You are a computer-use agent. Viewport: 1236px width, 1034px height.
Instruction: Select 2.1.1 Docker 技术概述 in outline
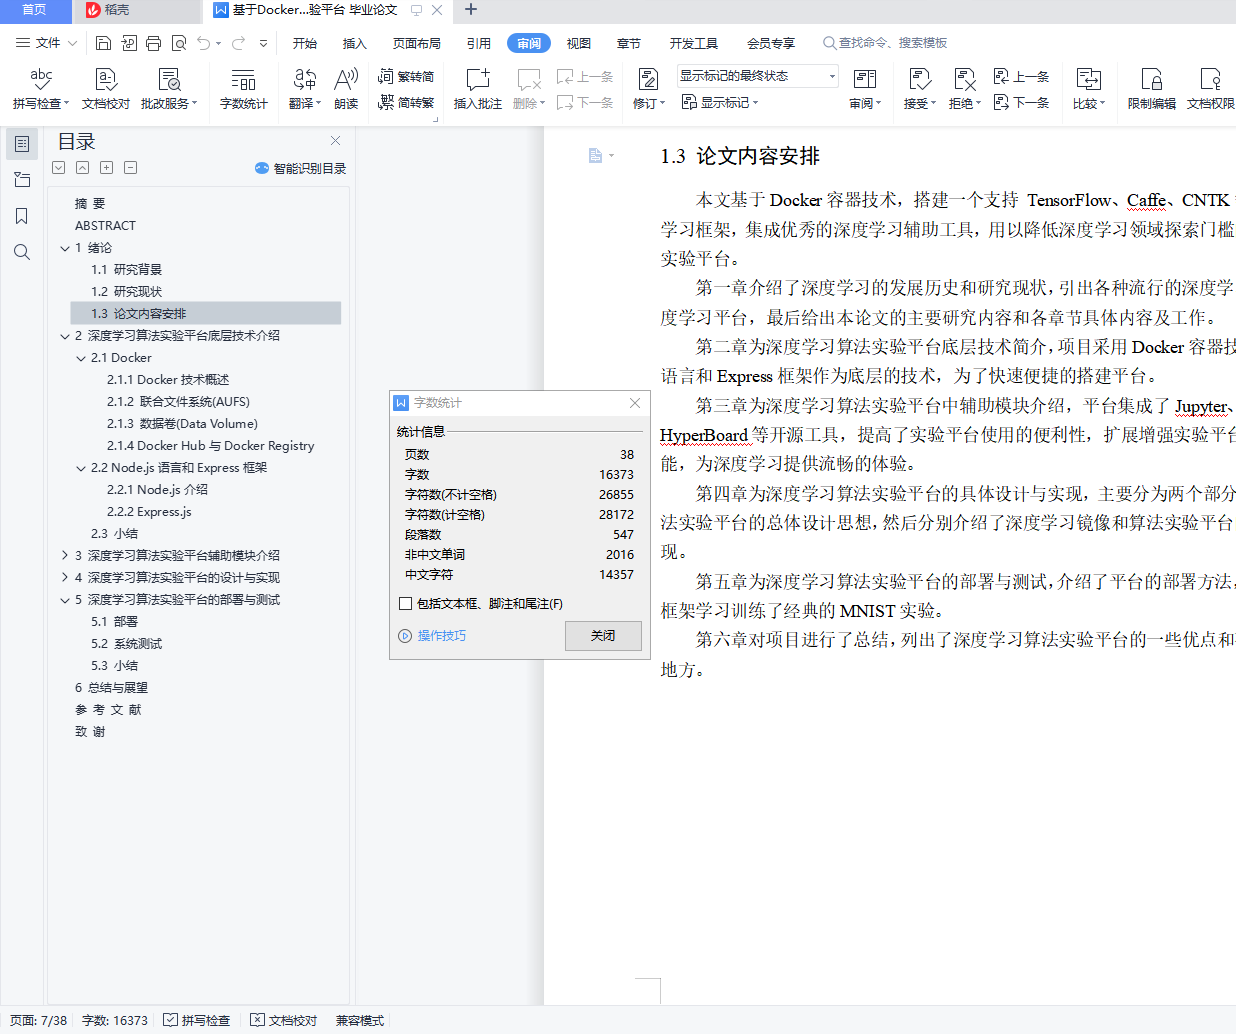tap(168, 380)
